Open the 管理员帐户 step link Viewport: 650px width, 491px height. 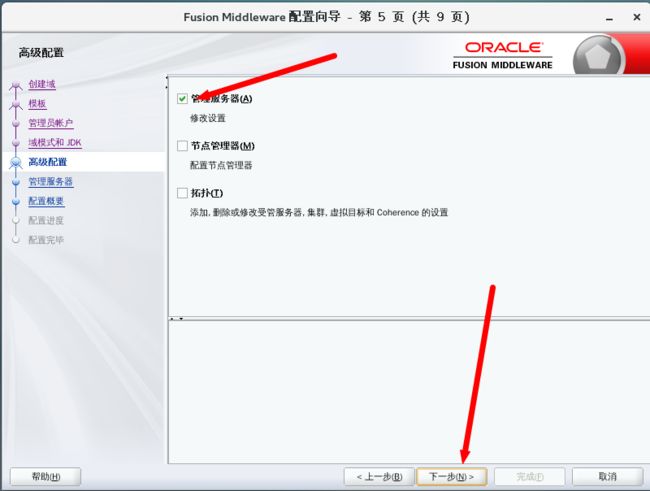tap(51, 123)
